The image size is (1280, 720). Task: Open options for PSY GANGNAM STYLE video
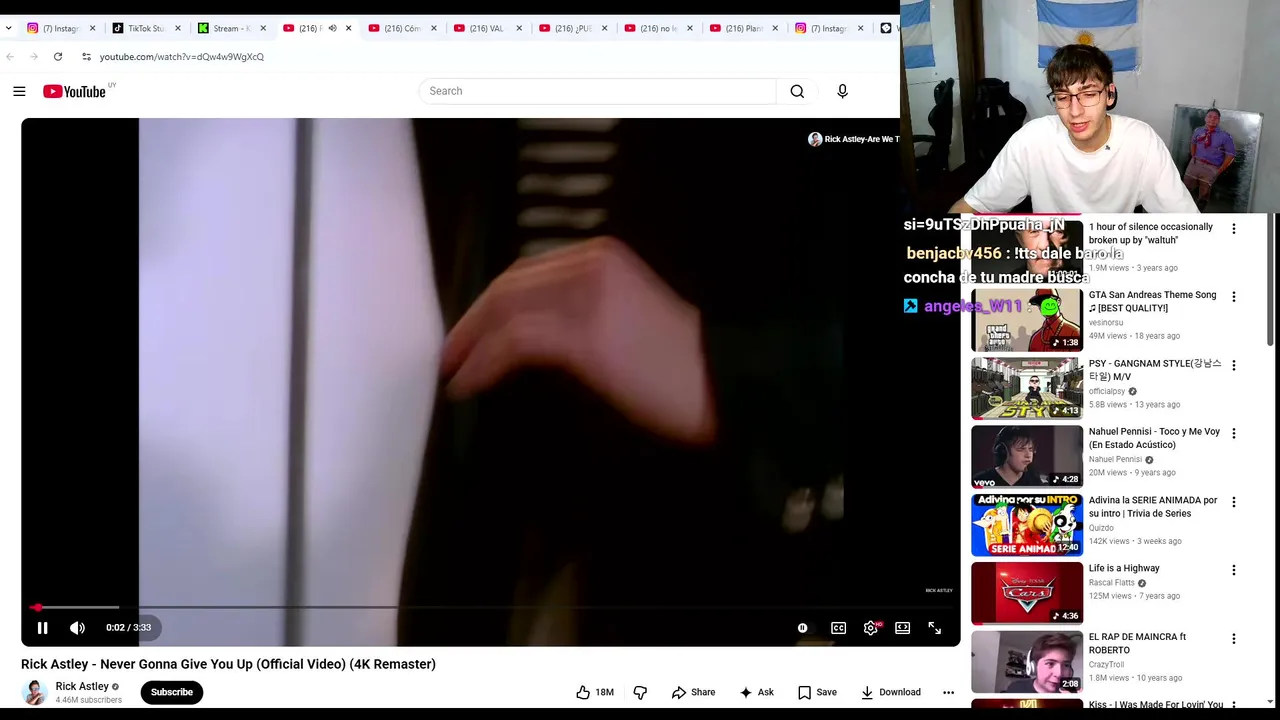pyautogui.click(x=1233, y=365)
